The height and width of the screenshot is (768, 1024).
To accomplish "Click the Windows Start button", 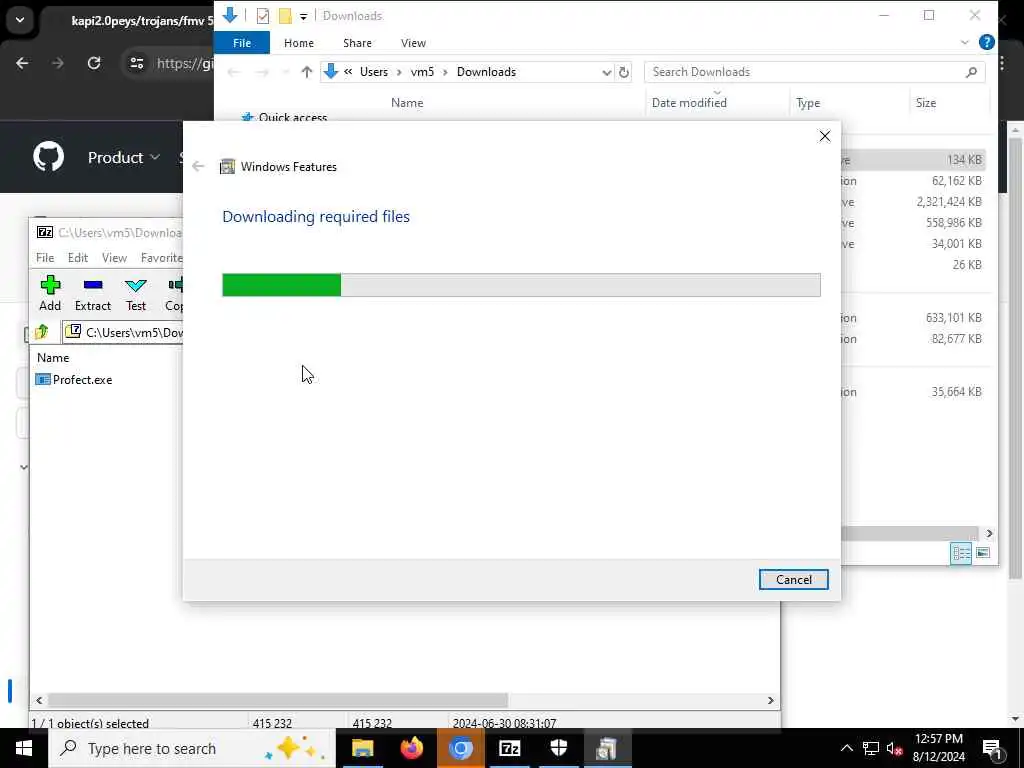I will pyautogui.click(x=24, y=748).
